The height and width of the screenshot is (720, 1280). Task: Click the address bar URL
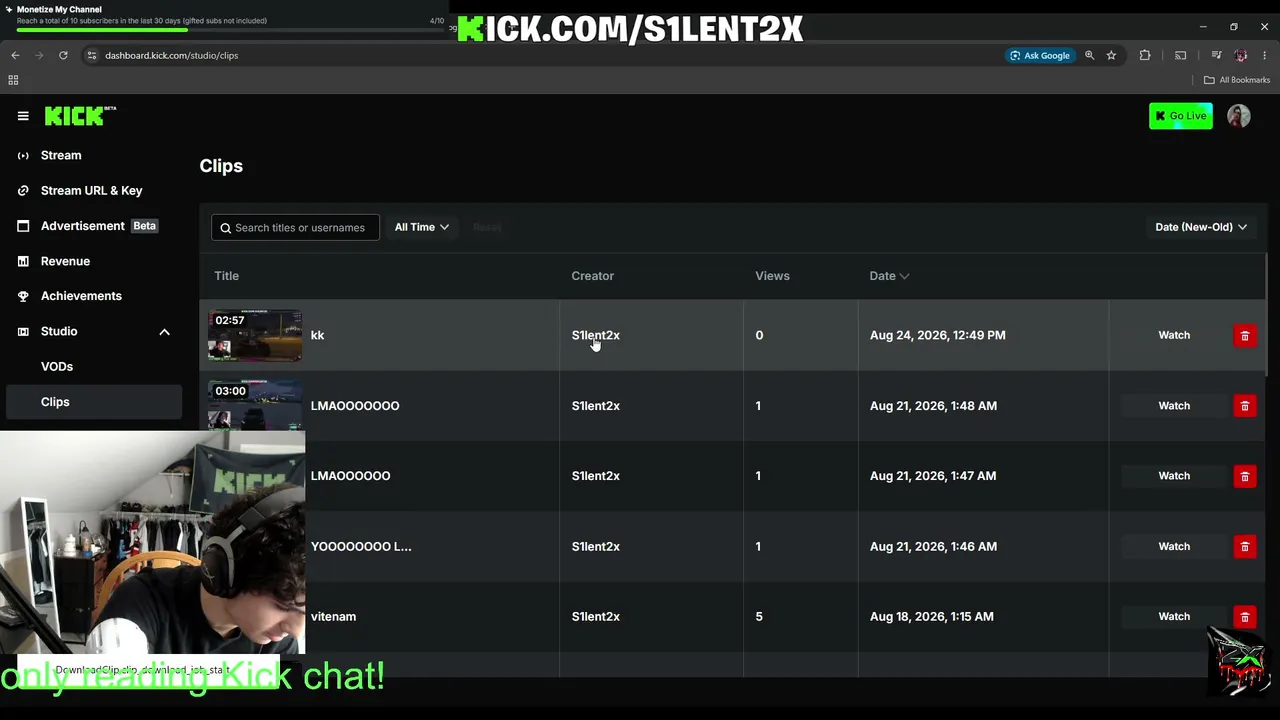click(172, 55)
